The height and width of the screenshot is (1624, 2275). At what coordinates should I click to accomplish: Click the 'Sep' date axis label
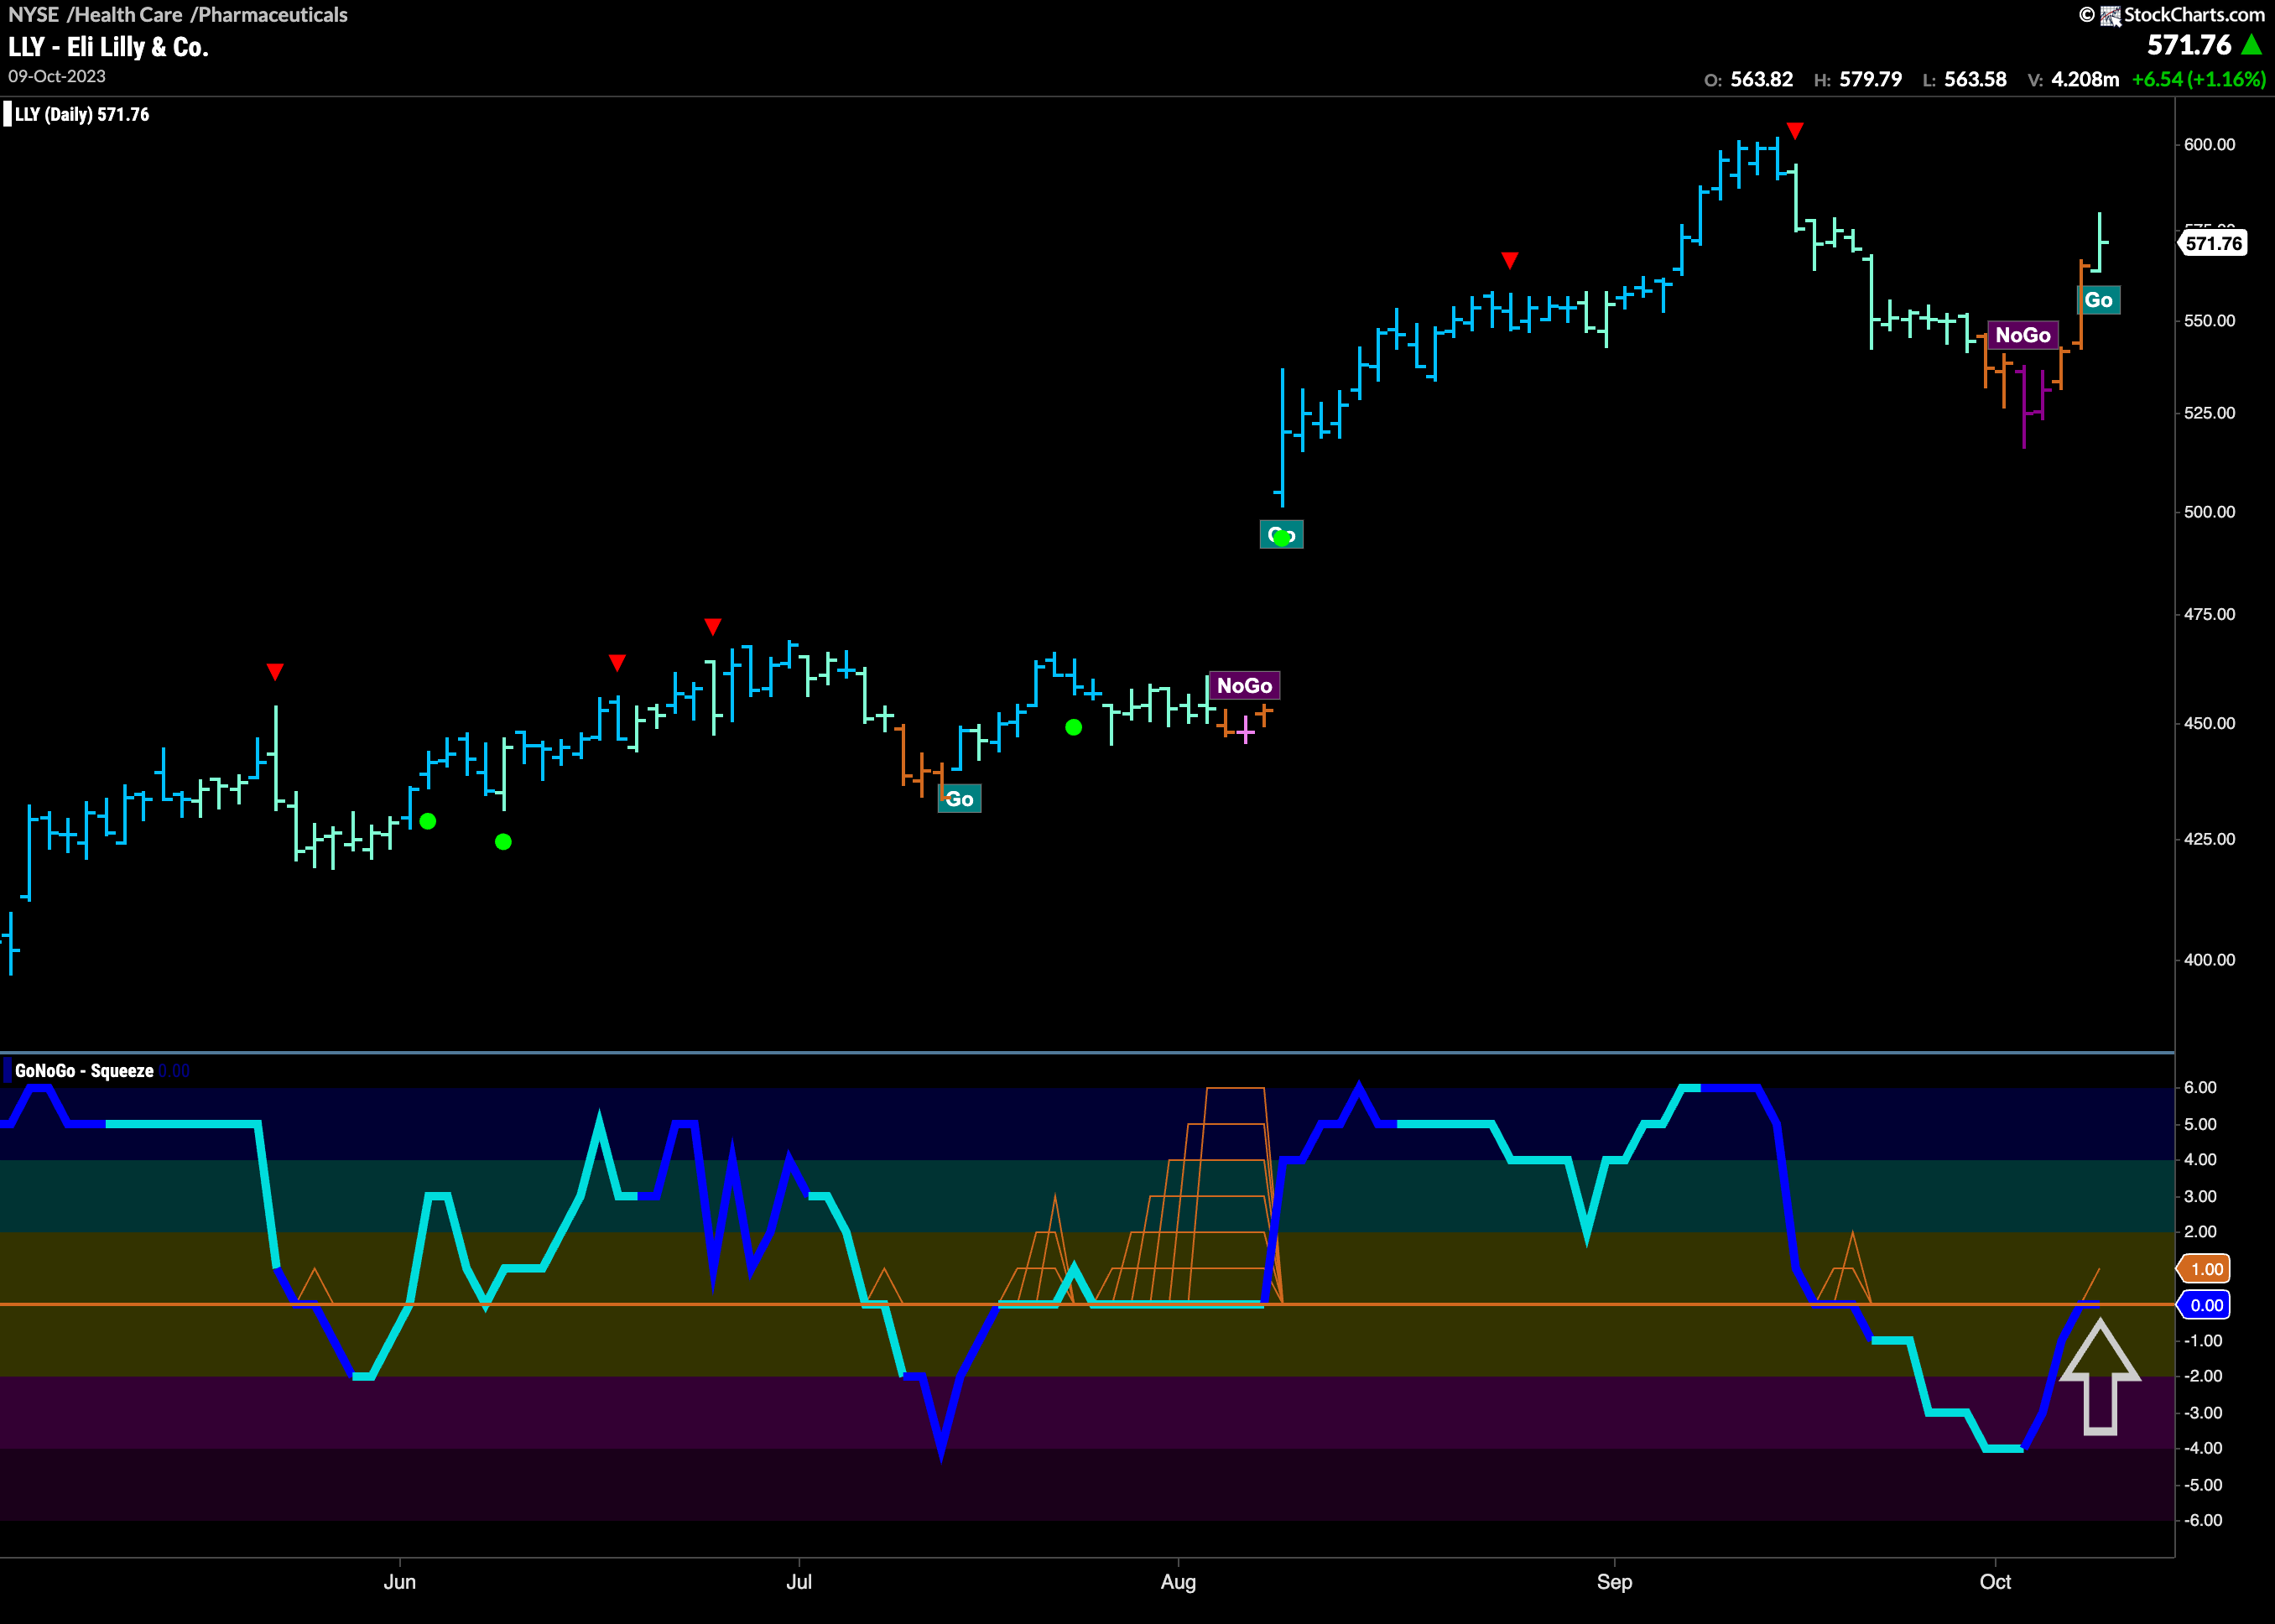pos(1614,1582)
